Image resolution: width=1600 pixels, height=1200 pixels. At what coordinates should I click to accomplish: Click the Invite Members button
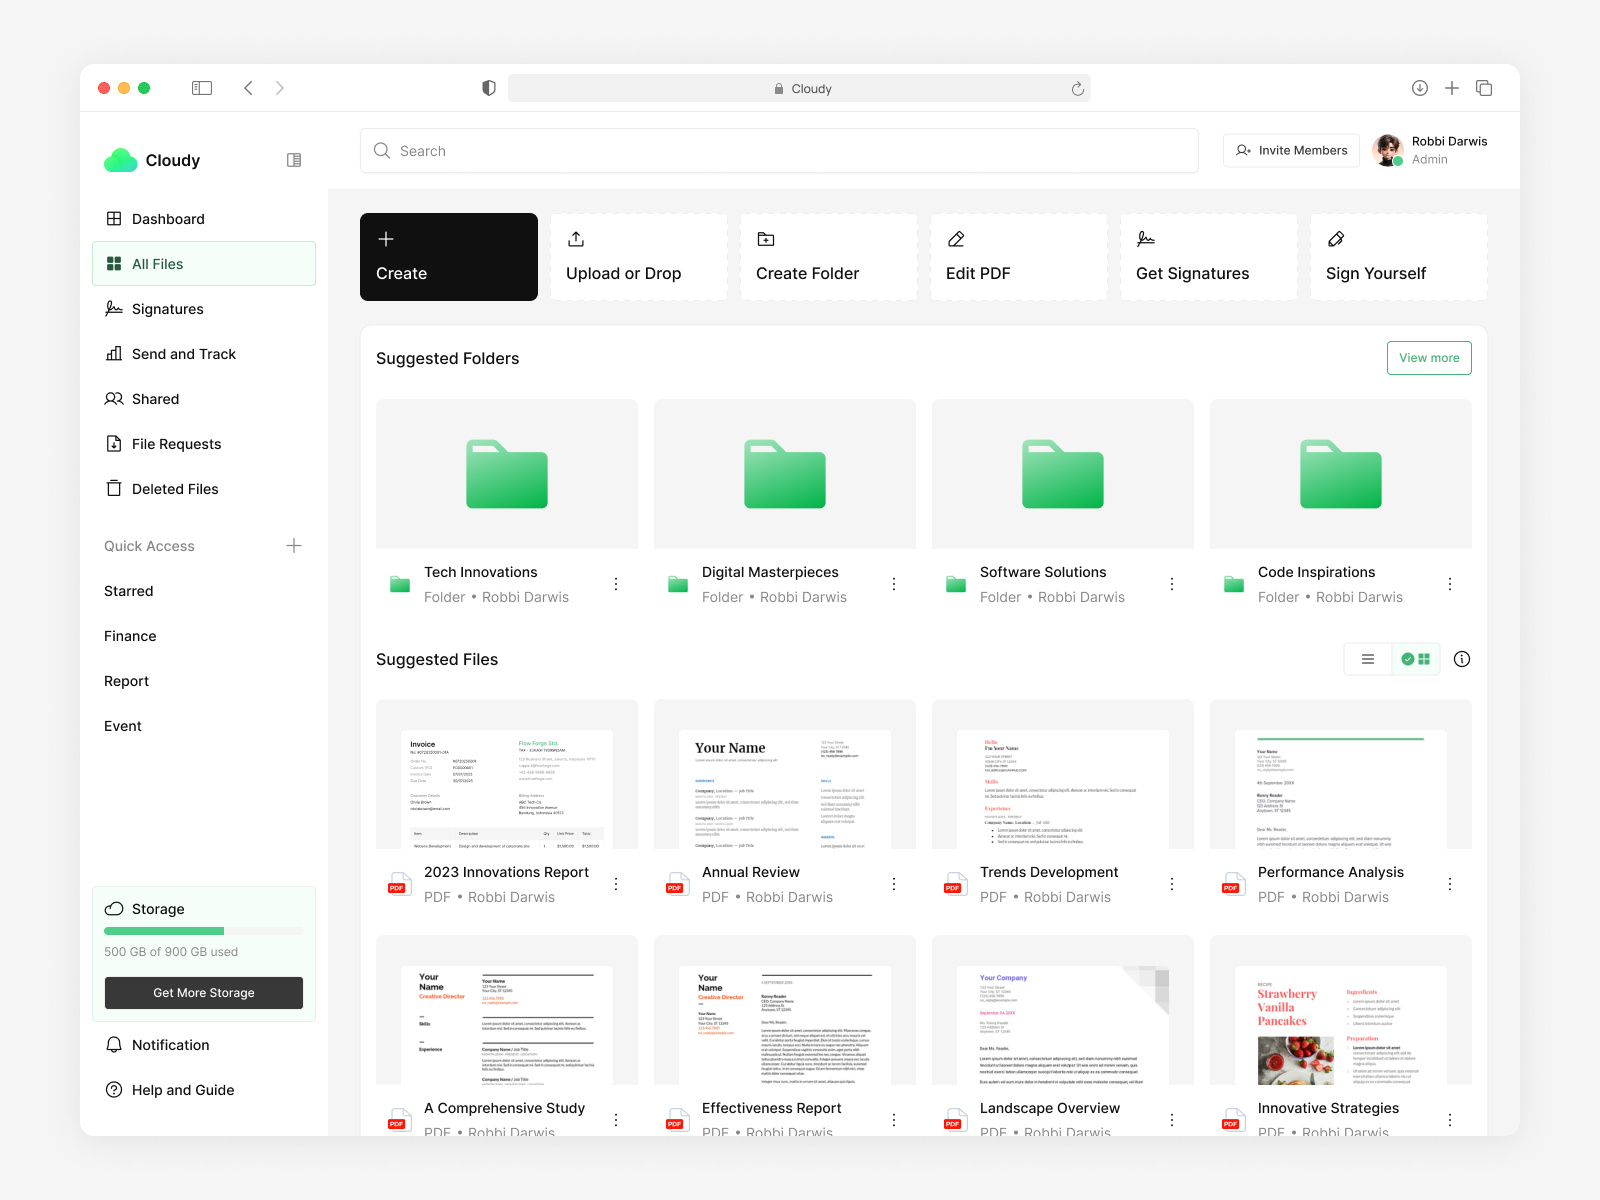pyautogui.click(x=1290, y=150)
